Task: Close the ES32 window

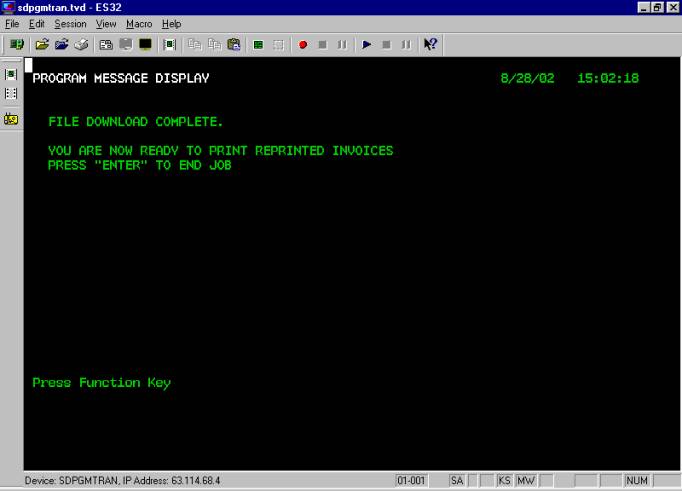Action: coord(671,7)
